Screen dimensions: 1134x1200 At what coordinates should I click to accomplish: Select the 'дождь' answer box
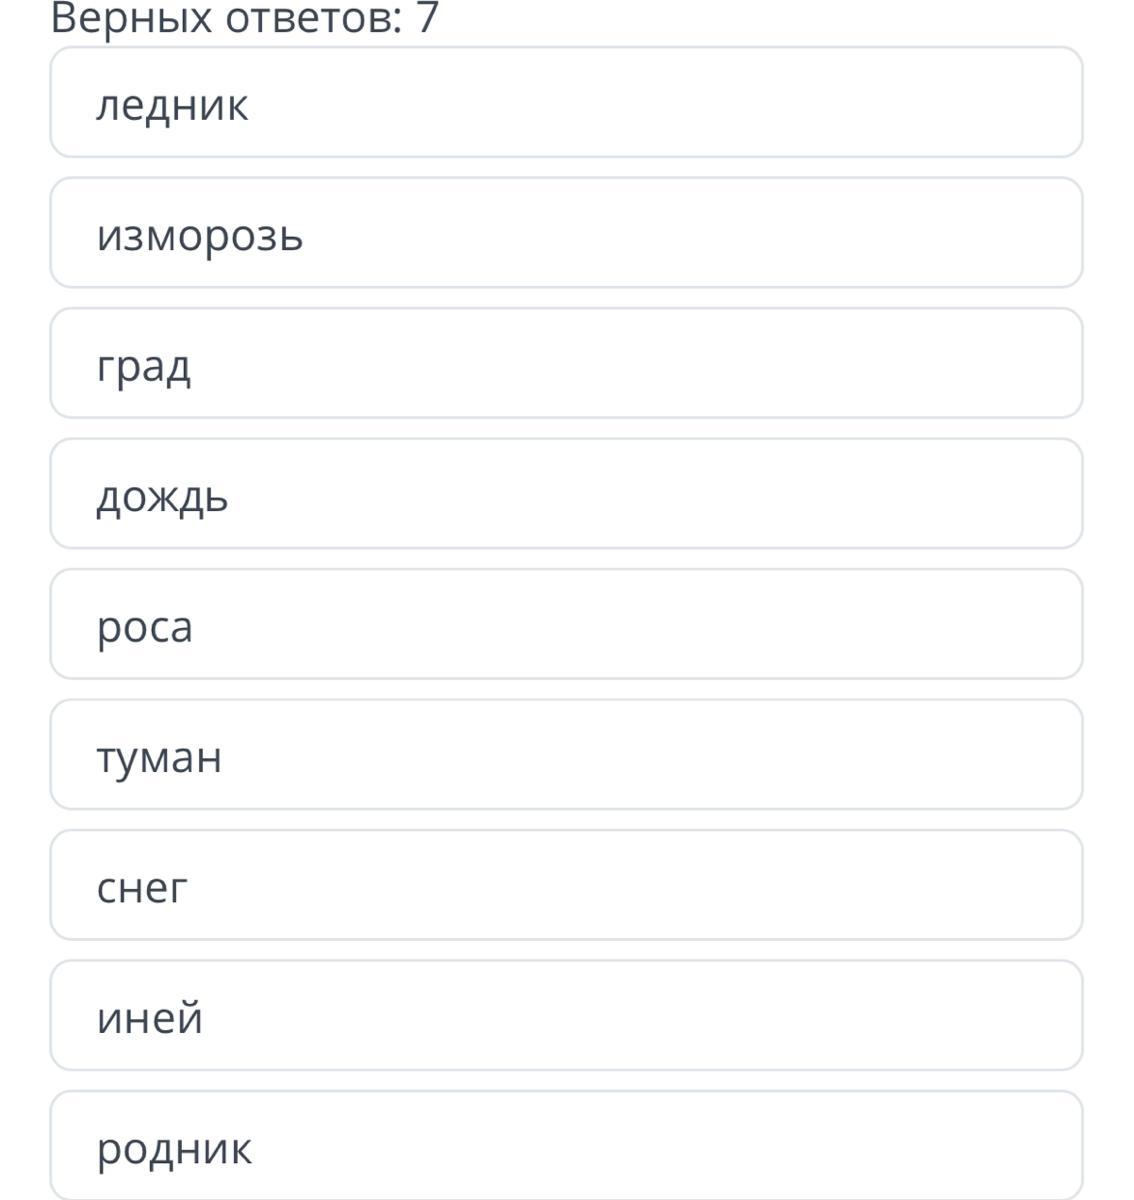click(566, 494)
